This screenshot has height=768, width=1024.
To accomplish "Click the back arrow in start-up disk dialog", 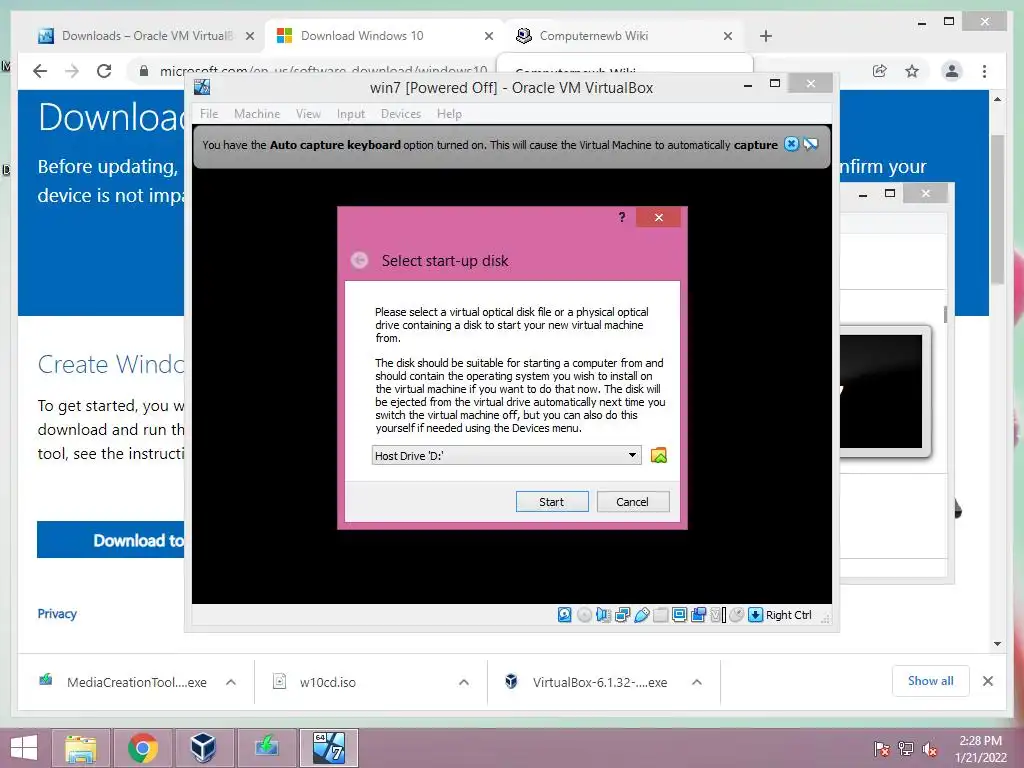I will point(359,261).
